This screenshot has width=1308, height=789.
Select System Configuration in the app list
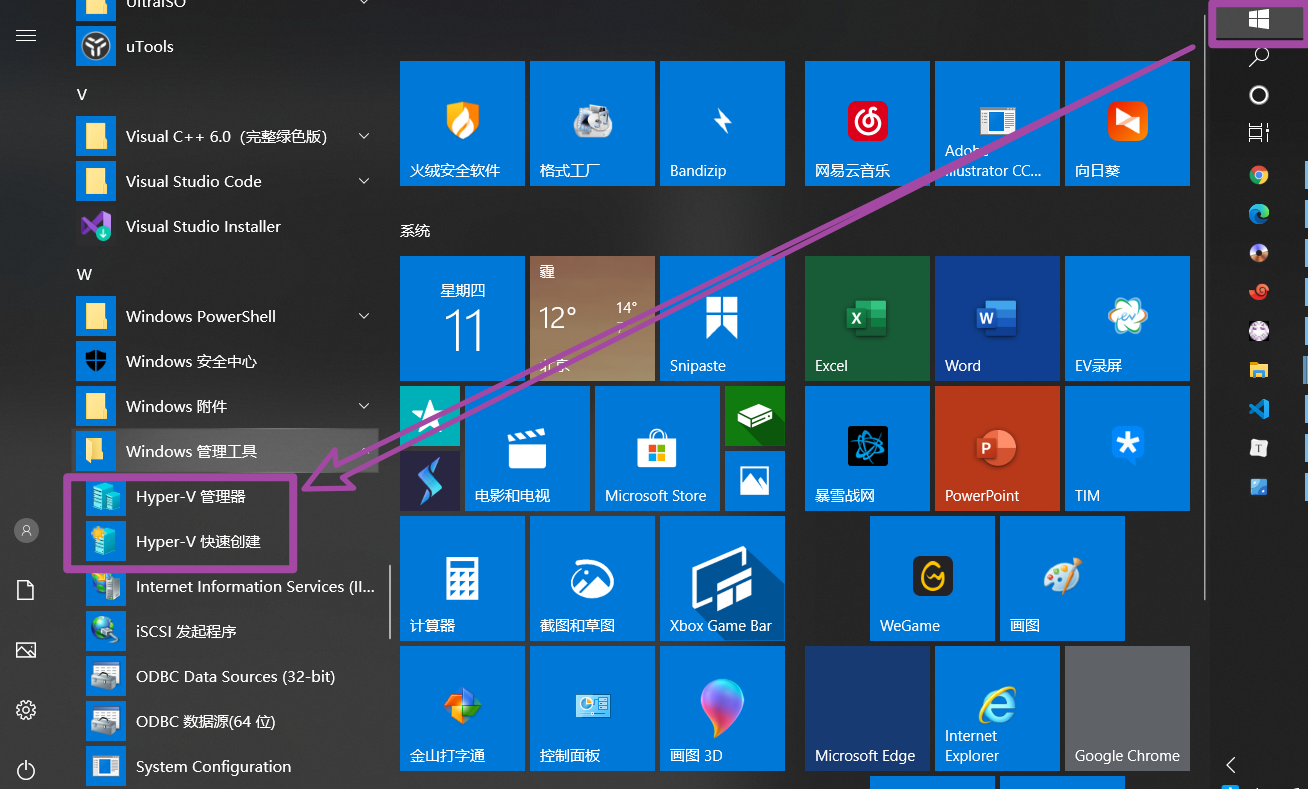[x=213, y=766]
